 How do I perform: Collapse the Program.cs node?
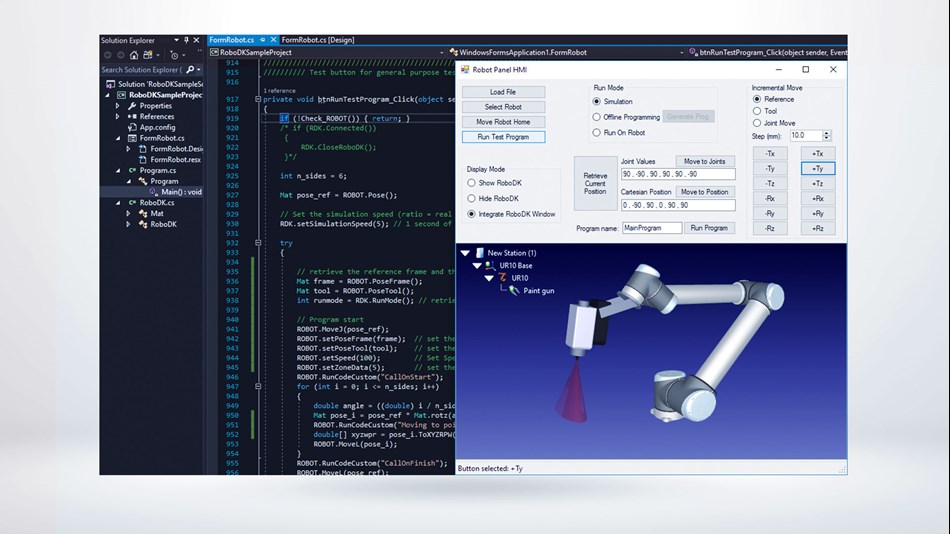coord(118,170)
